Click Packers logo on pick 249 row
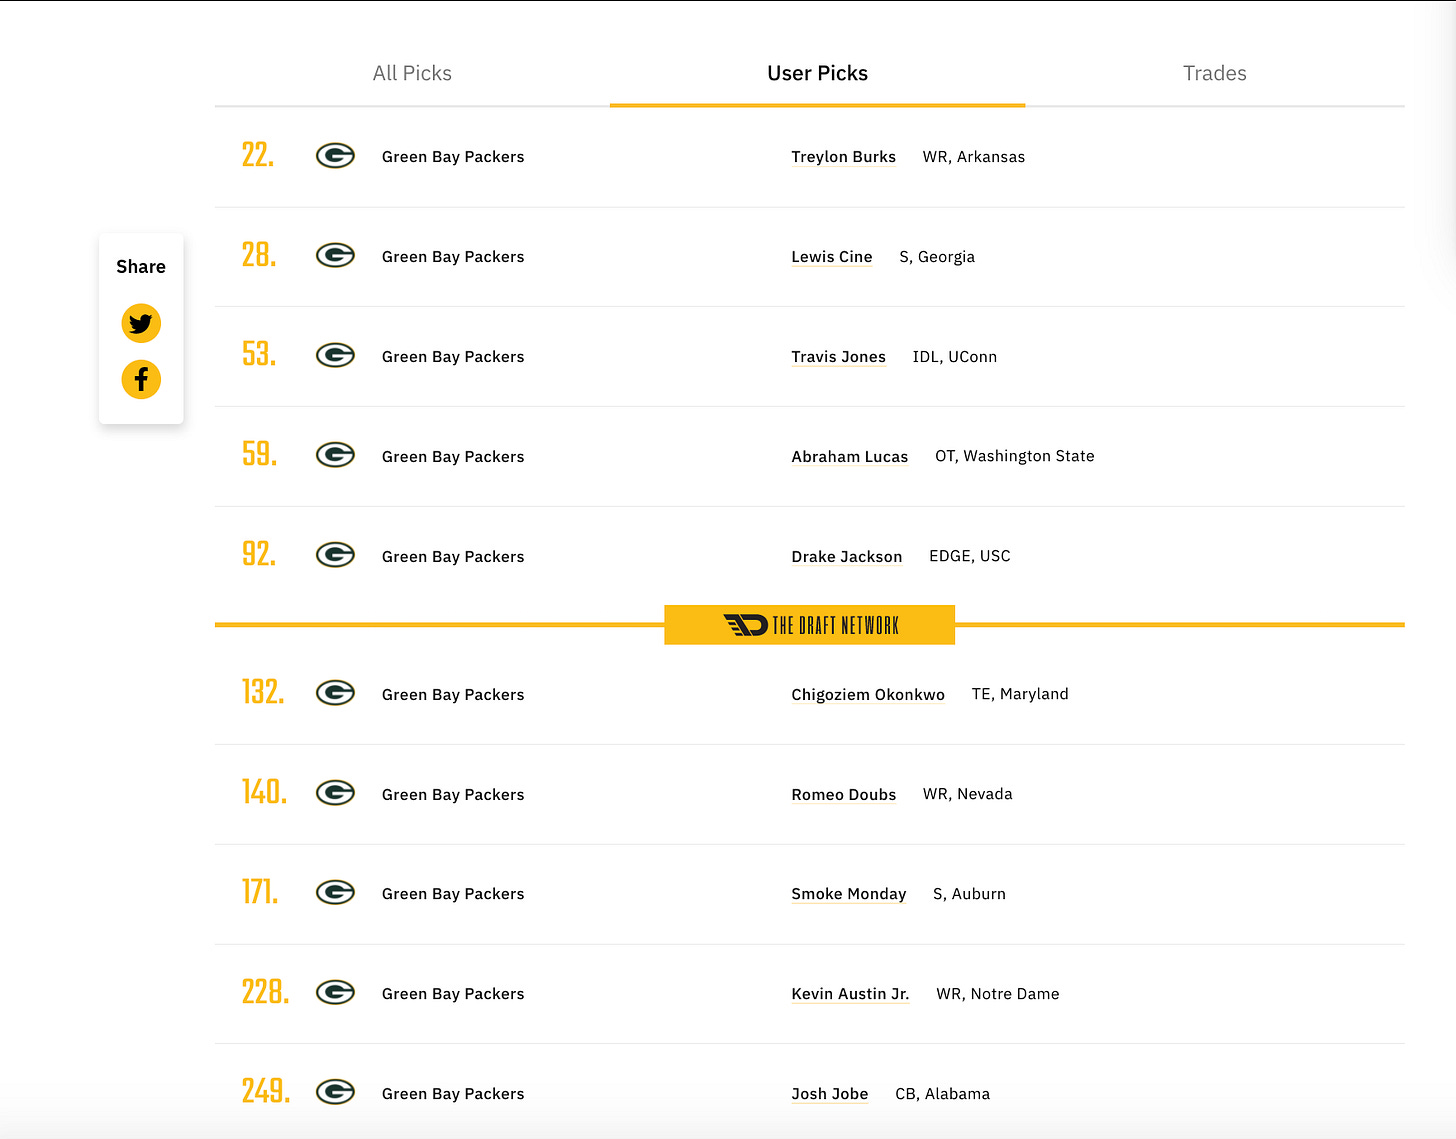The width and height of the screenshot is (1456, 1139). (x=335, y=1092)
